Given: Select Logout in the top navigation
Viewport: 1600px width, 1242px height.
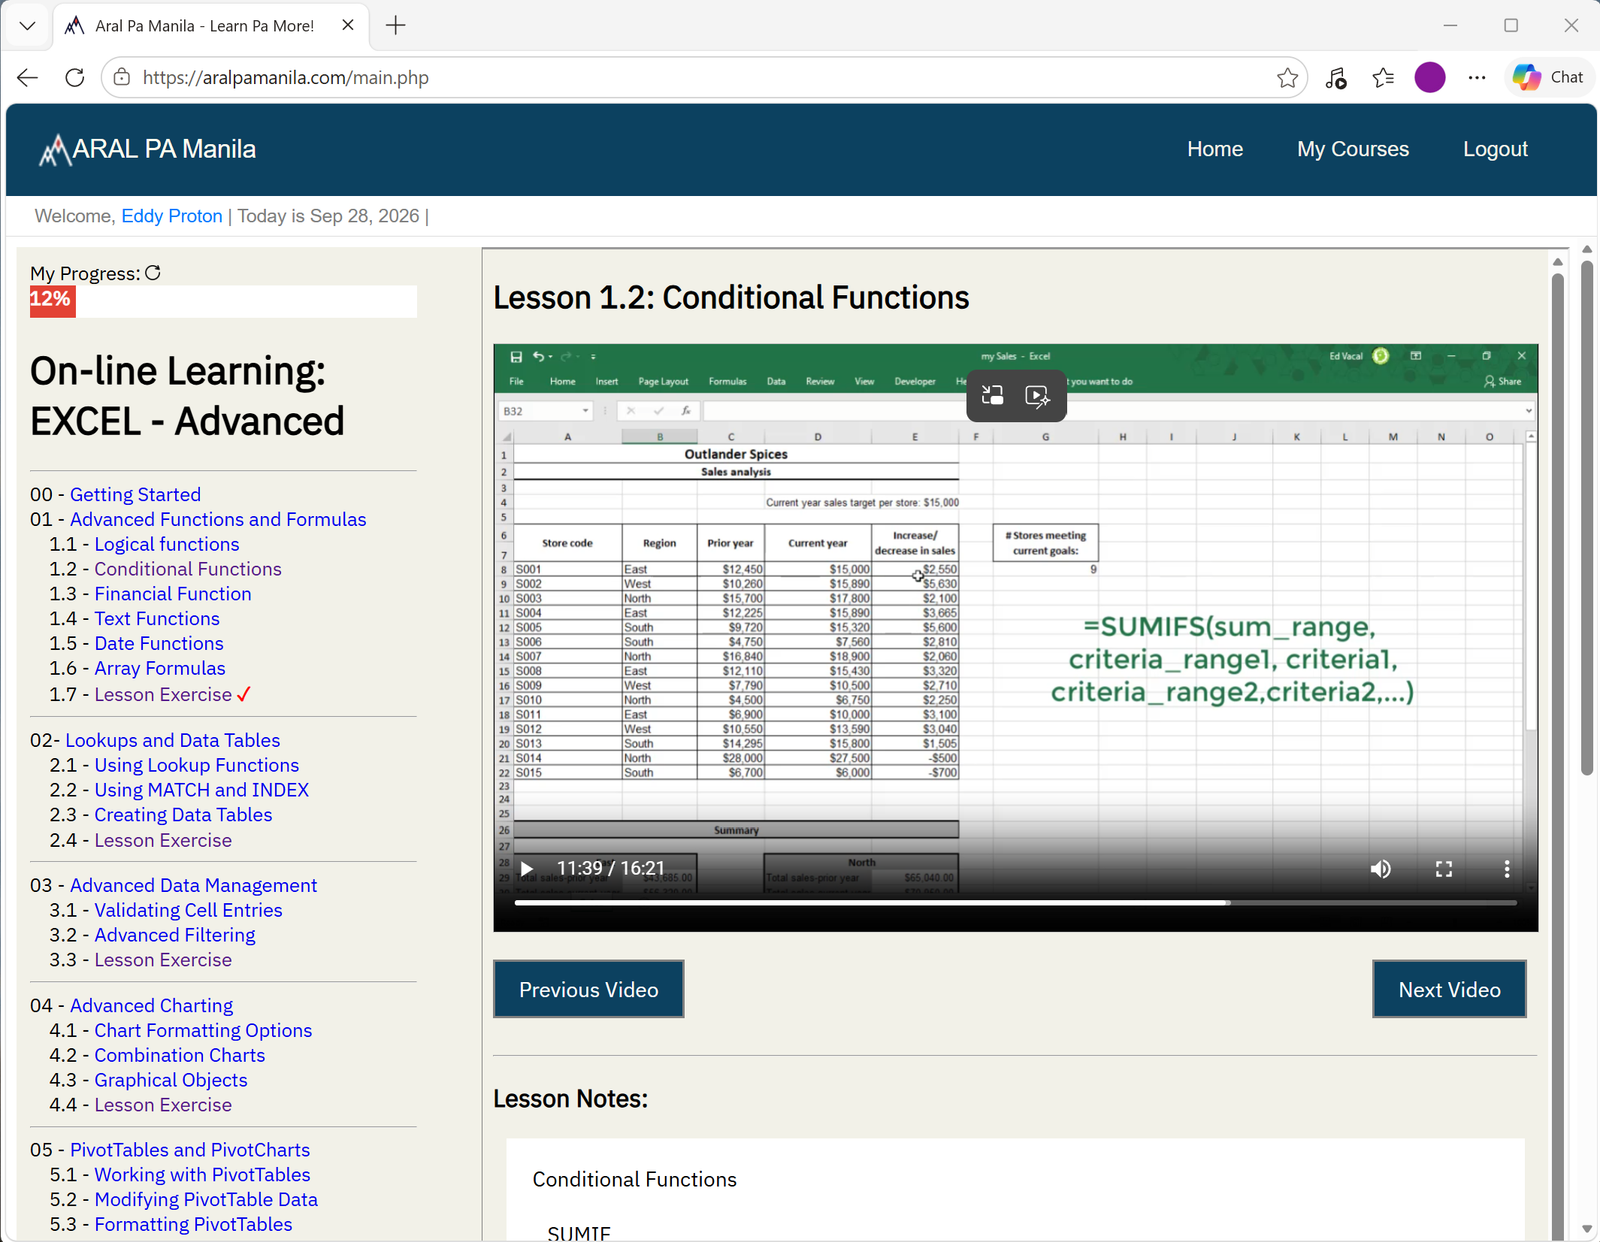Looking at the screenshot, I should (1495, 149).
